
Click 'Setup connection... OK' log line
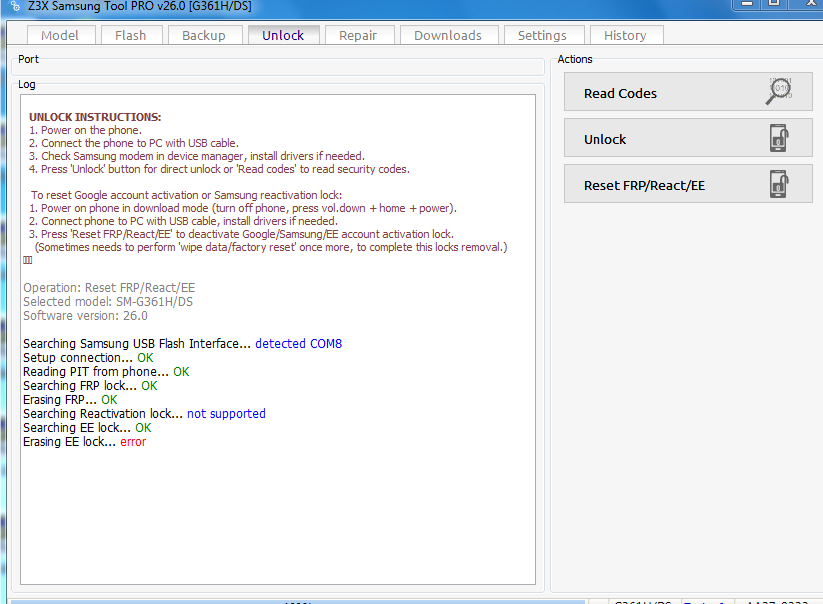88,357
